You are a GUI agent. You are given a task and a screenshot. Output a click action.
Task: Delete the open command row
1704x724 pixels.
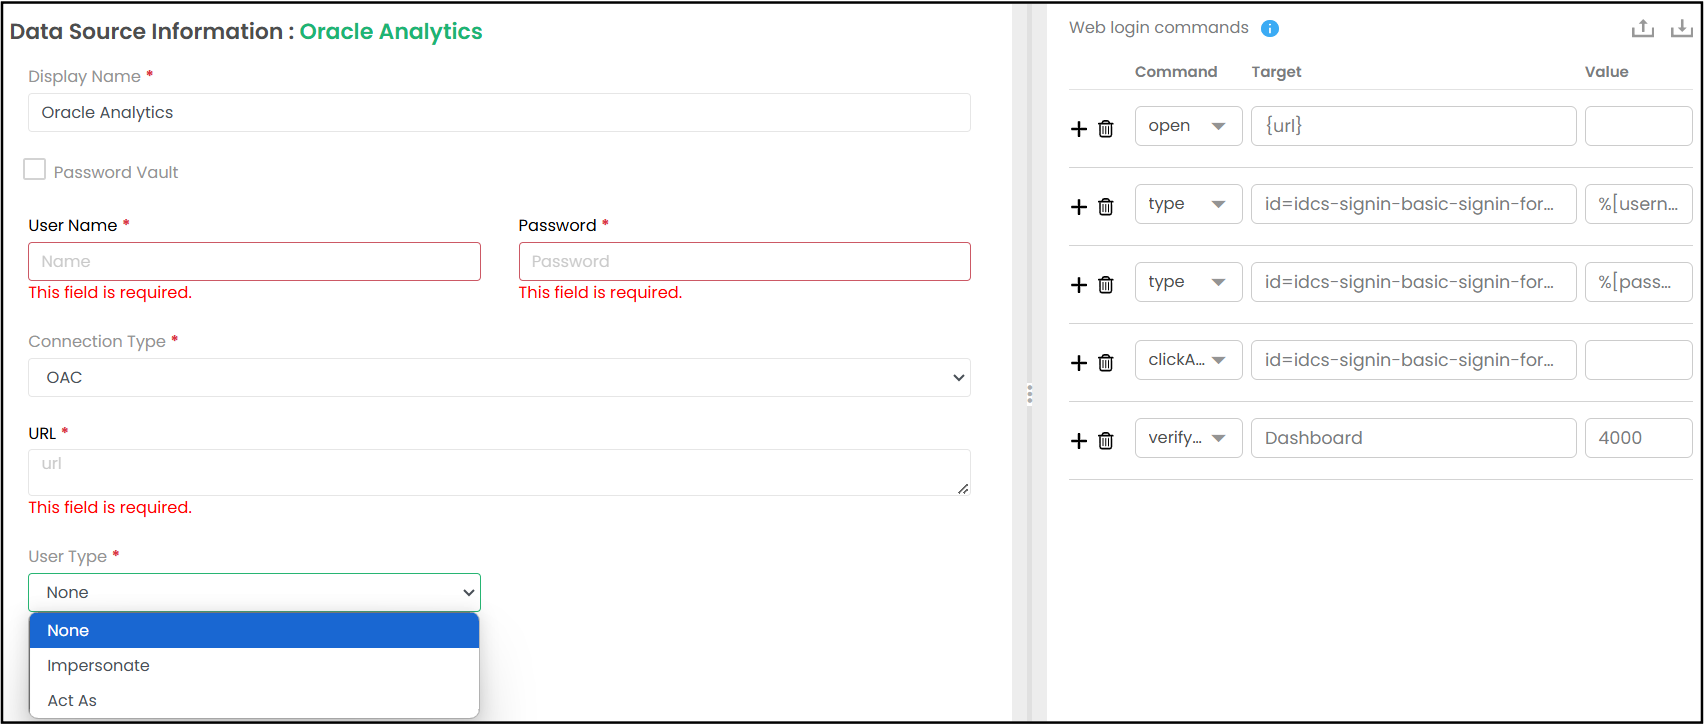(x=1106, y=128)
